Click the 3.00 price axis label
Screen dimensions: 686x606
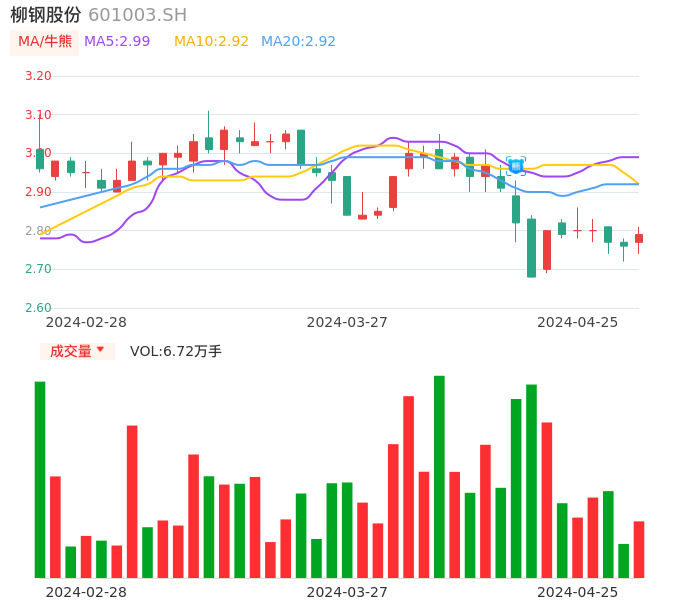37,153
